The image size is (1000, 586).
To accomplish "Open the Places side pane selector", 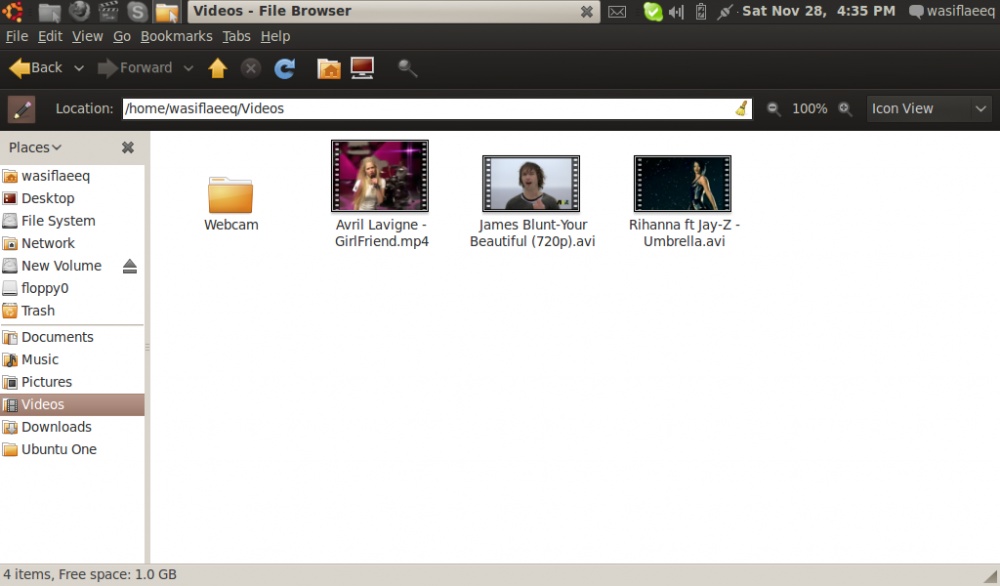I will click(35, 147).
